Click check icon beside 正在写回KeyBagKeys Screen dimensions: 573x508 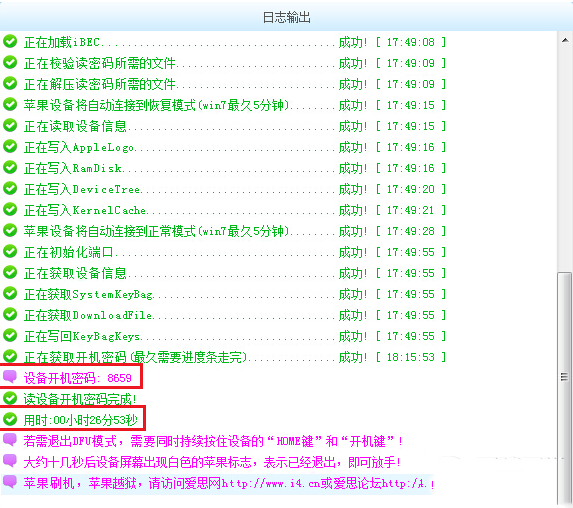(10, 335)
